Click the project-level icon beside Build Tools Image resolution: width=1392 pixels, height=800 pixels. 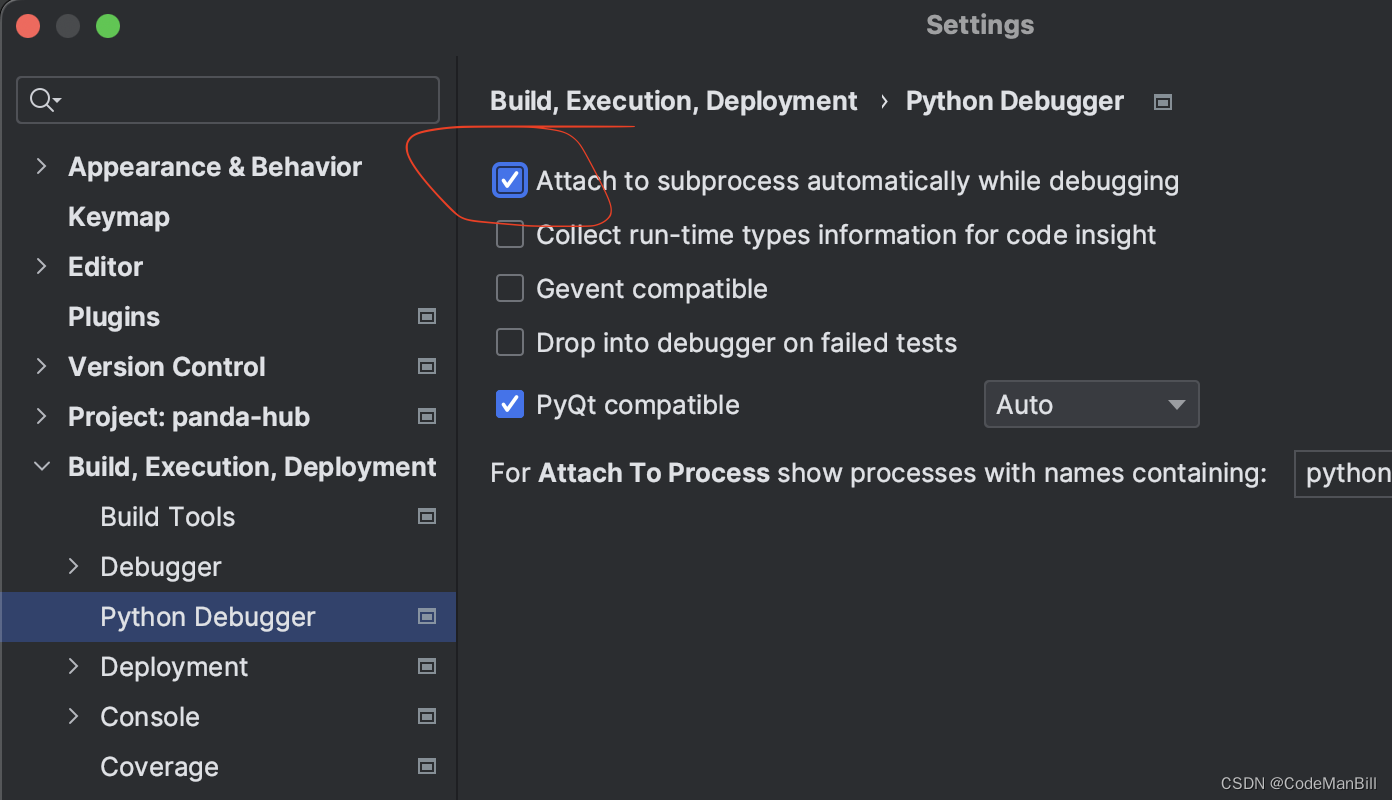[x=427, y=517]
